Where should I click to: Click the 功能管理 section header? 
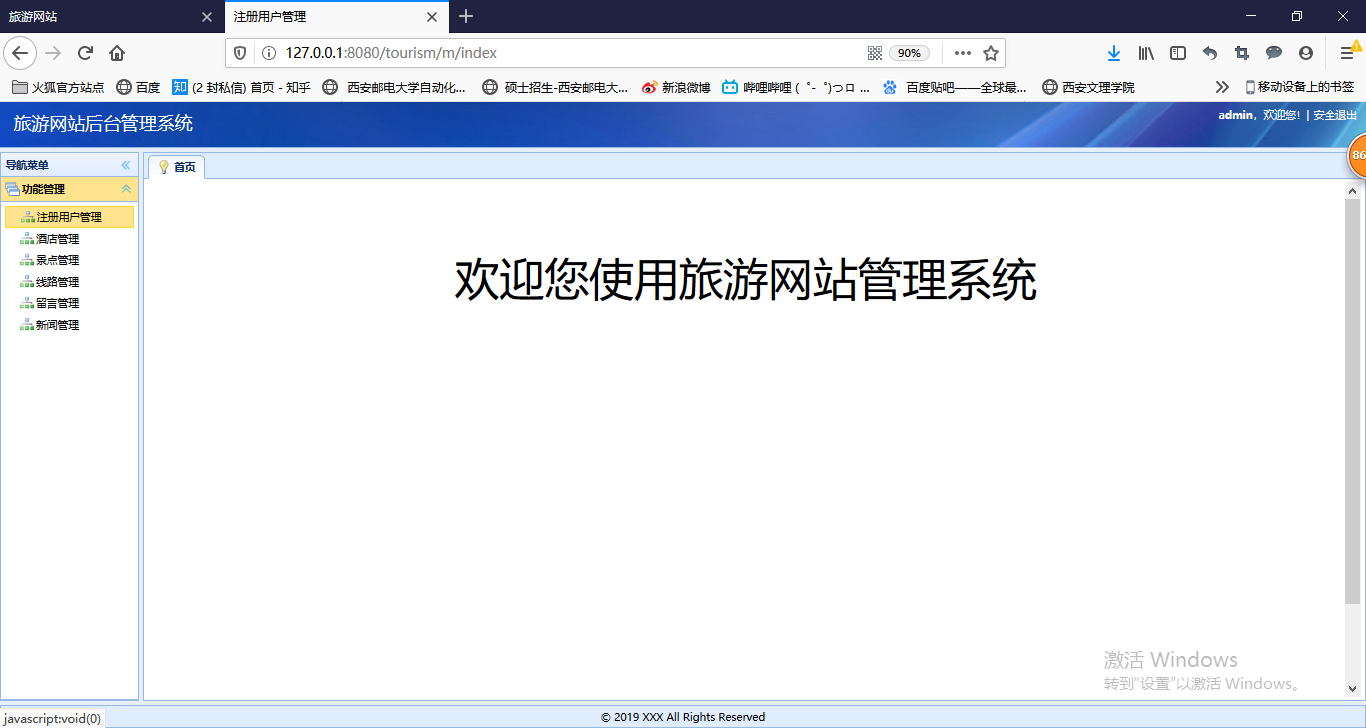pyautogui.click(x=70, y=188)
